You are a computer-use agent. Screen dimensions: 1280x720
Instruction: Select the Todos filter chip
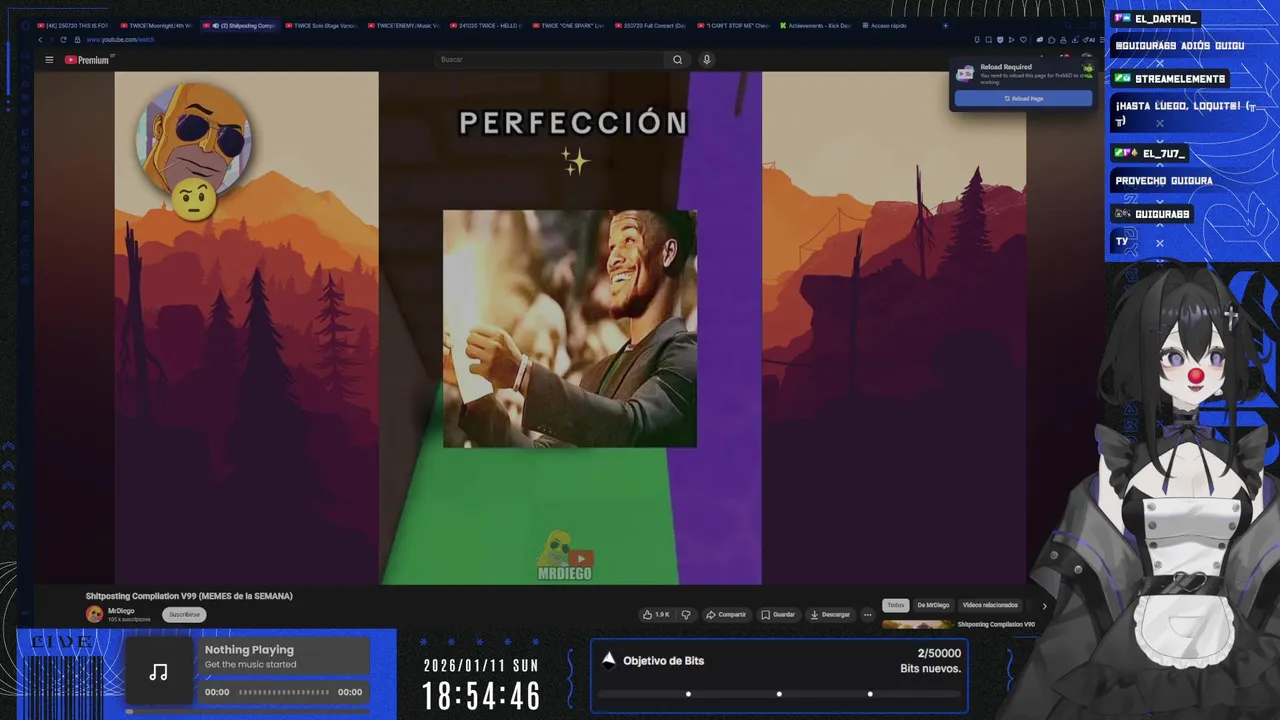click(896, 605)
